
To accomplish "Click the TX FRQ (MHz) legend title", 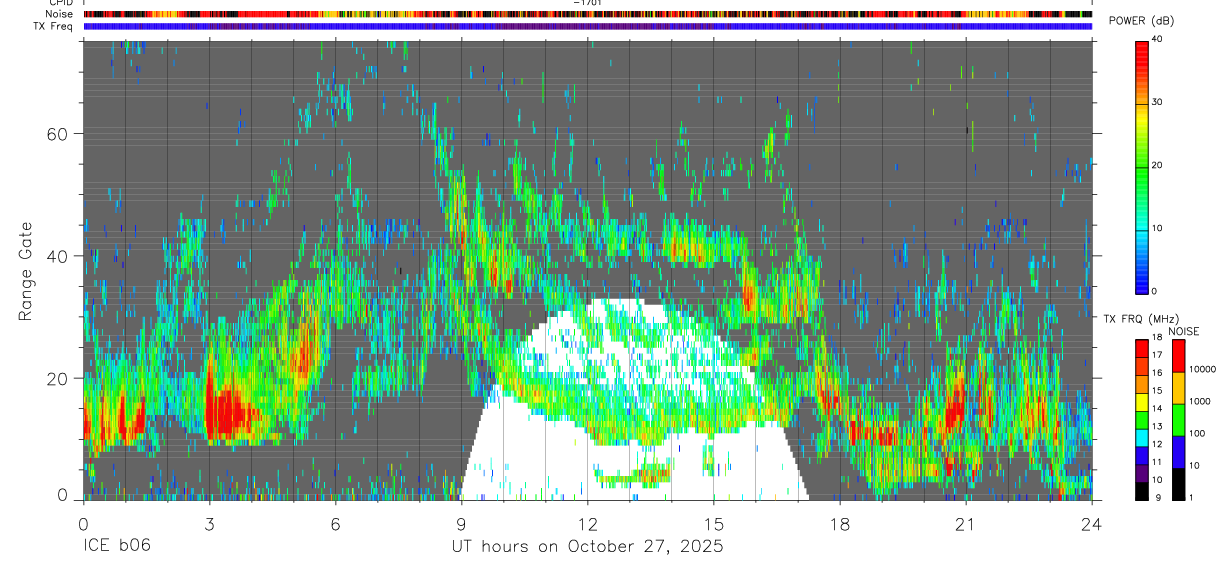I will [x=1141, y=319].
